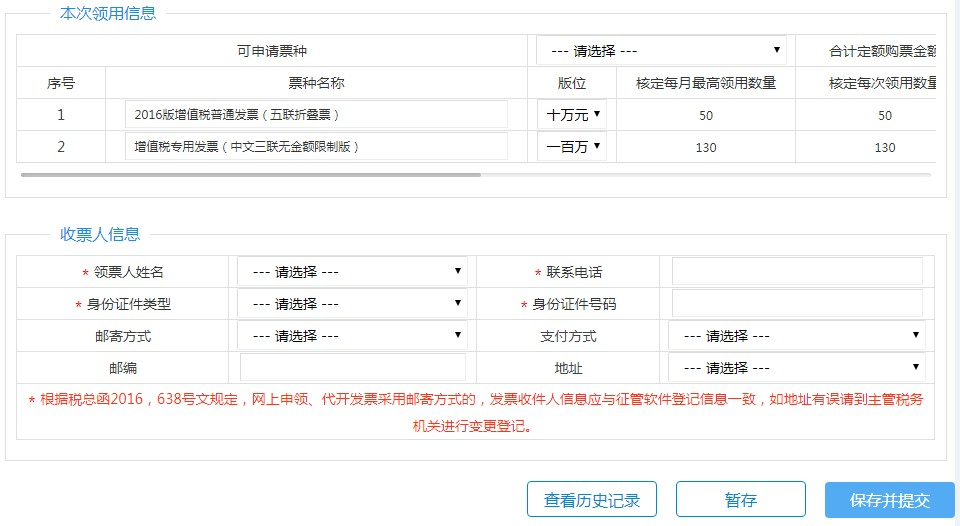Open the 支付方式 dropdown
Screen dimensions: 960x526
click(797, 335)
